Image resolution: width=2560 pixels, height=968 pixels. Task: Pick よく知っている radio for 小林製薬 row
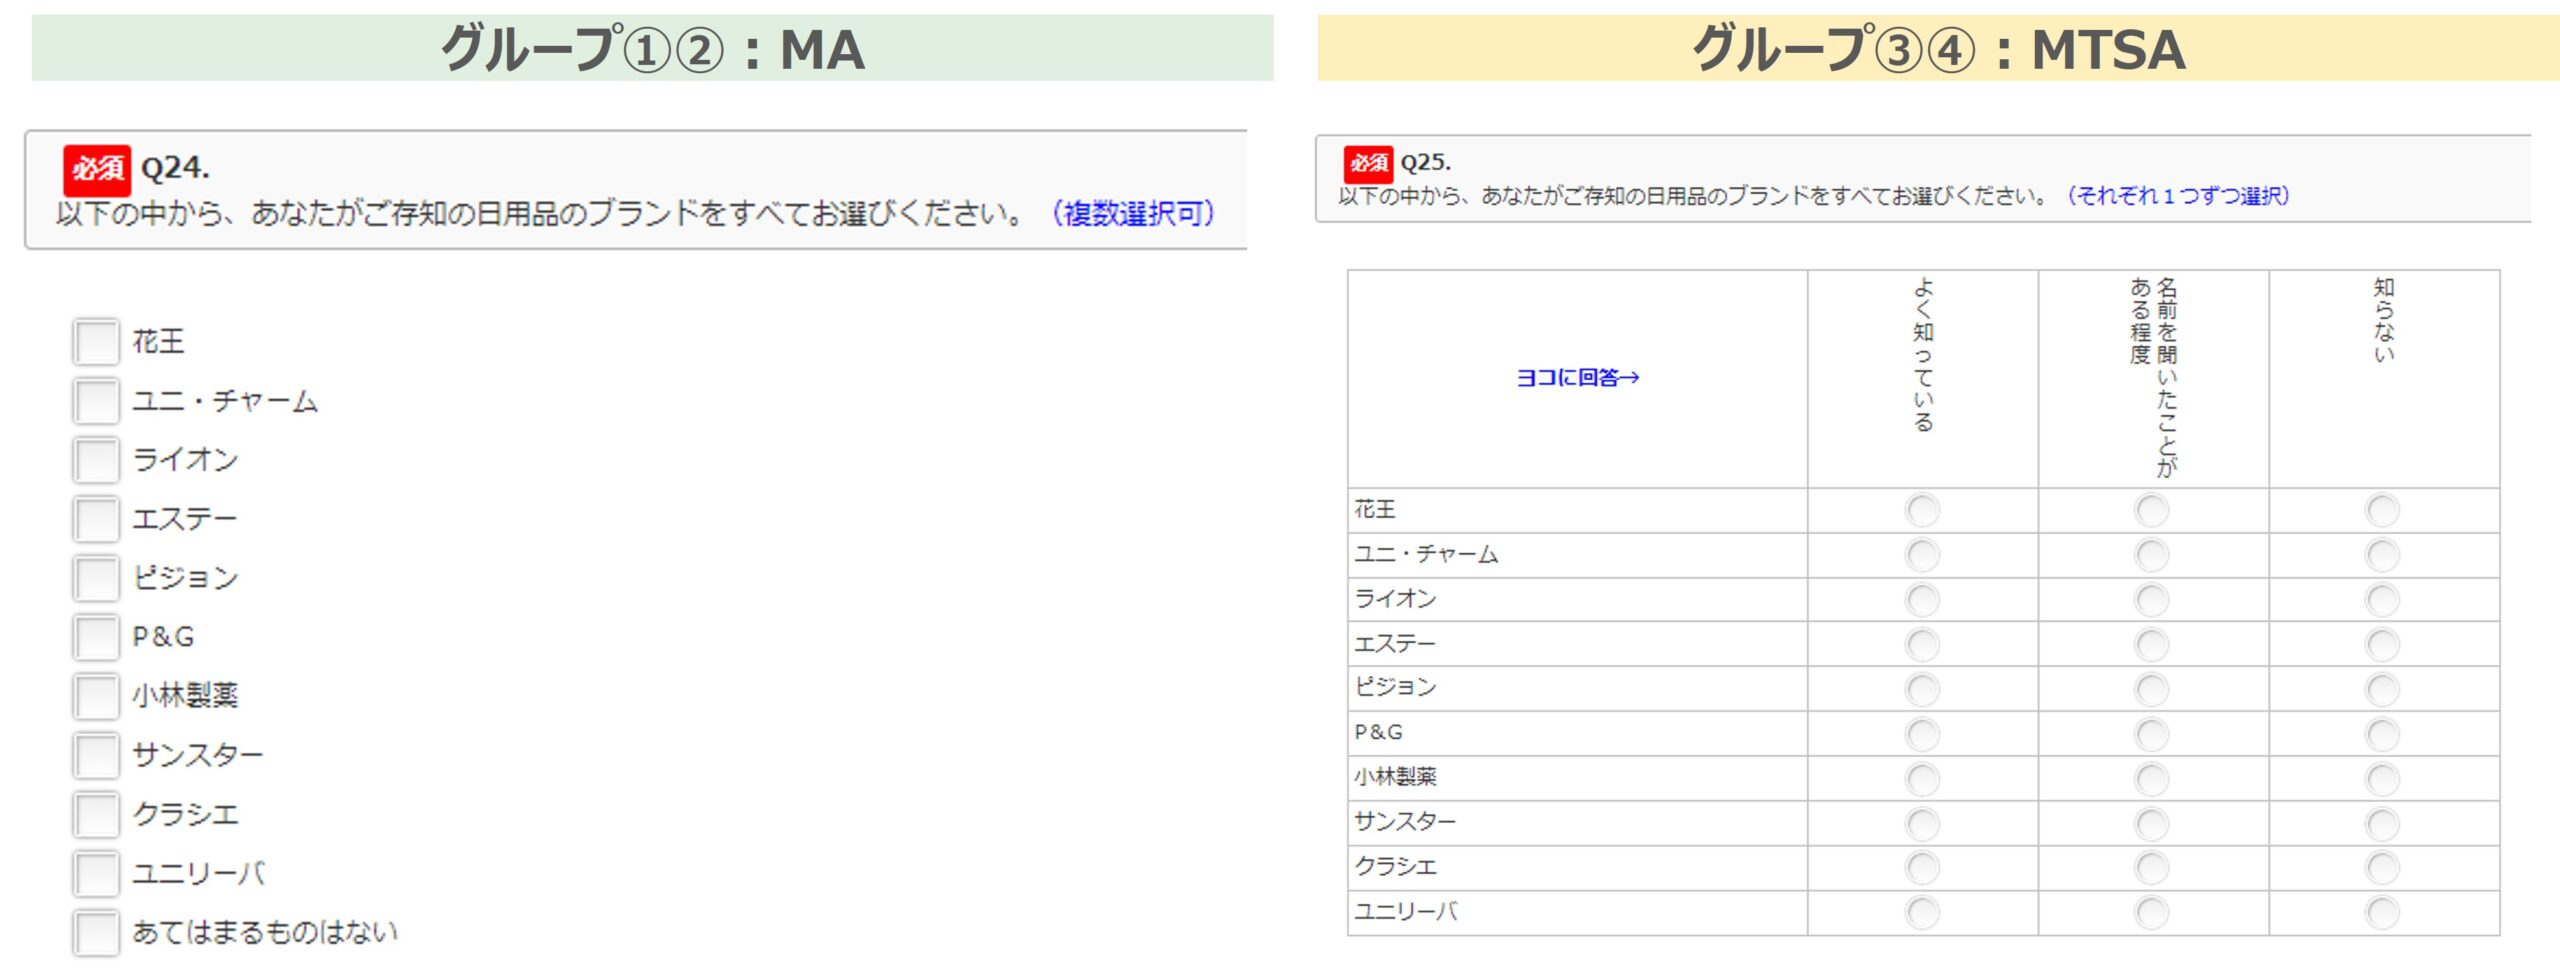(x=1922, y=778)
